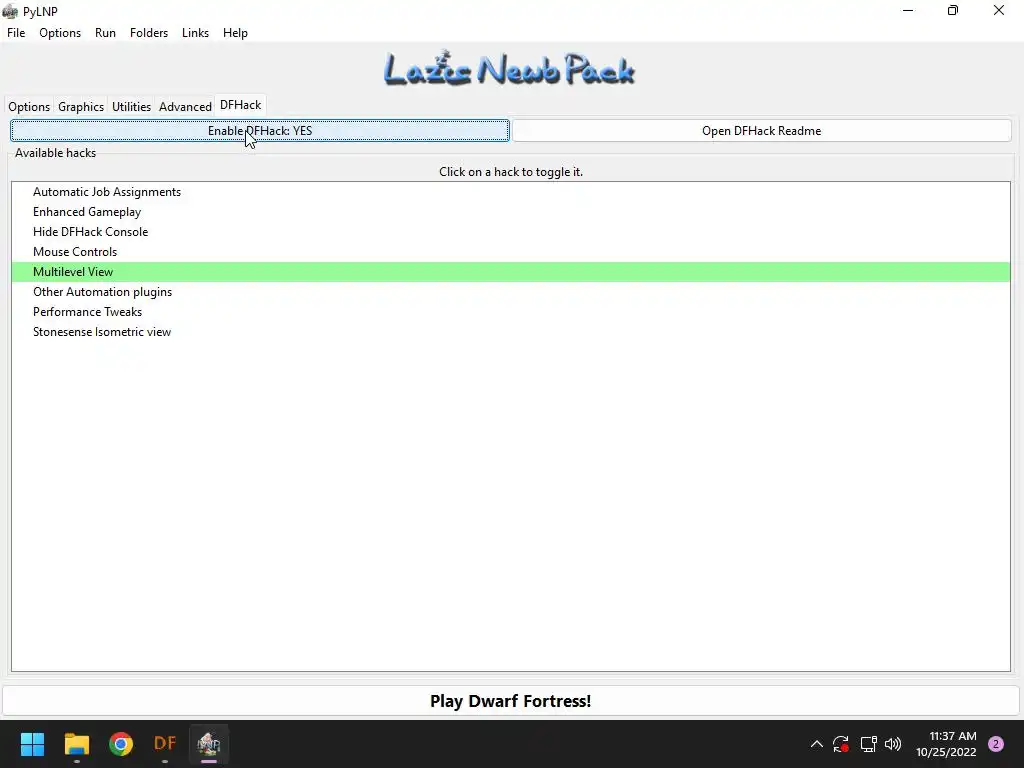Image resolution: width=1024 pixels, height=768 pixels.
Task: Click the PyLNP title bar app icon
Action: 10,11
